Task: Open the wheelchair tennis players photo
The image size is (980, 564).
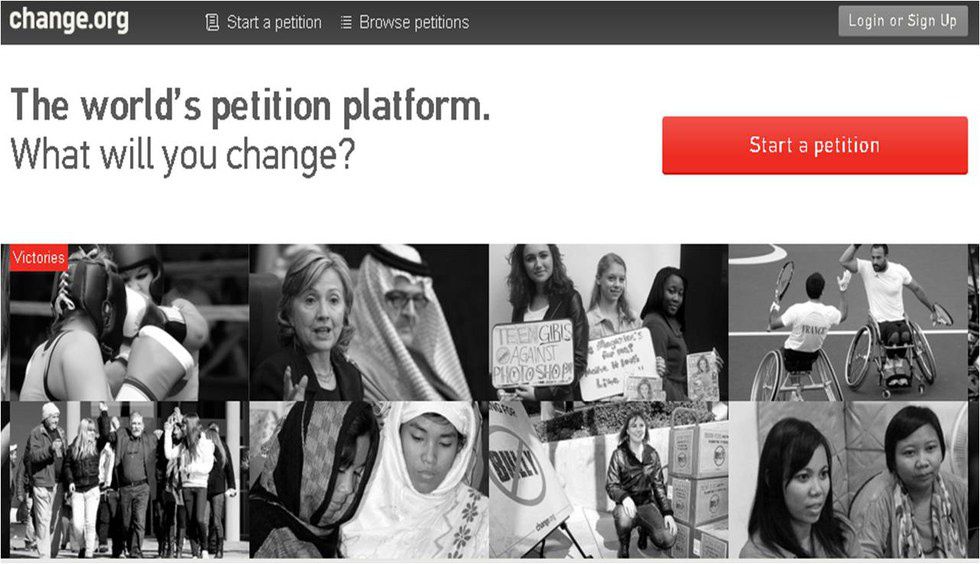Action: 848,323
